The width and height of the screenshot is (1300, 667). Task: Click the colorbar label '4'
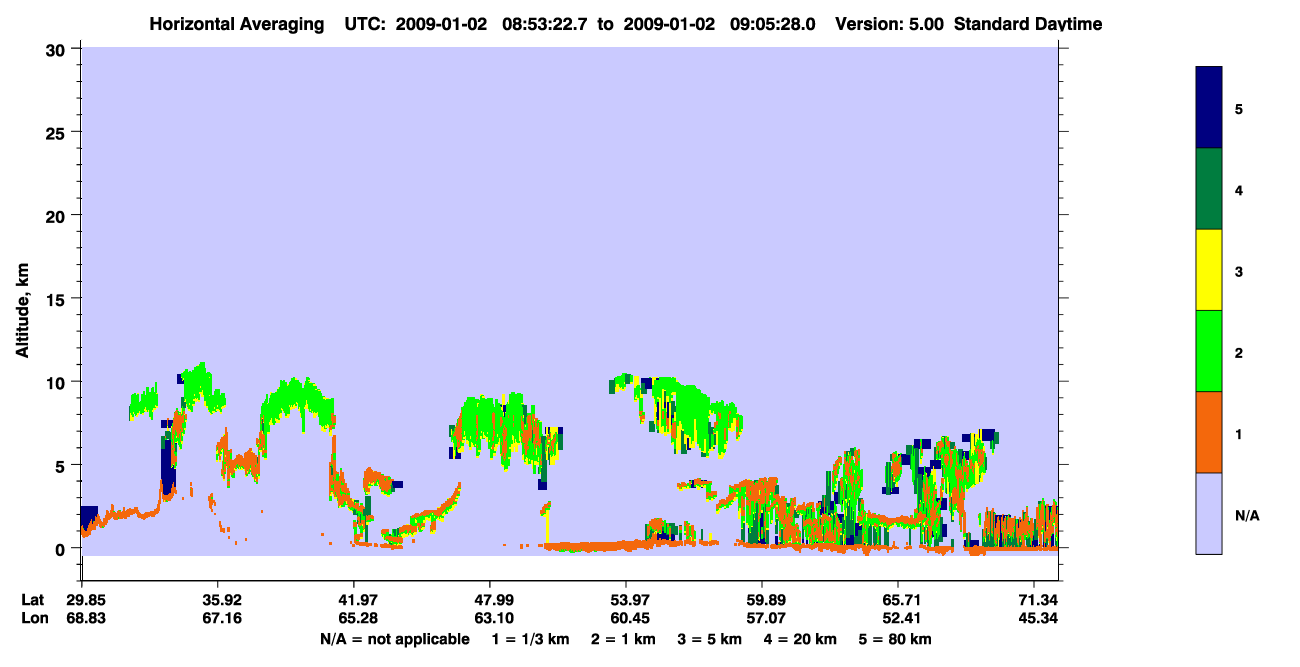click(1239, 190)
